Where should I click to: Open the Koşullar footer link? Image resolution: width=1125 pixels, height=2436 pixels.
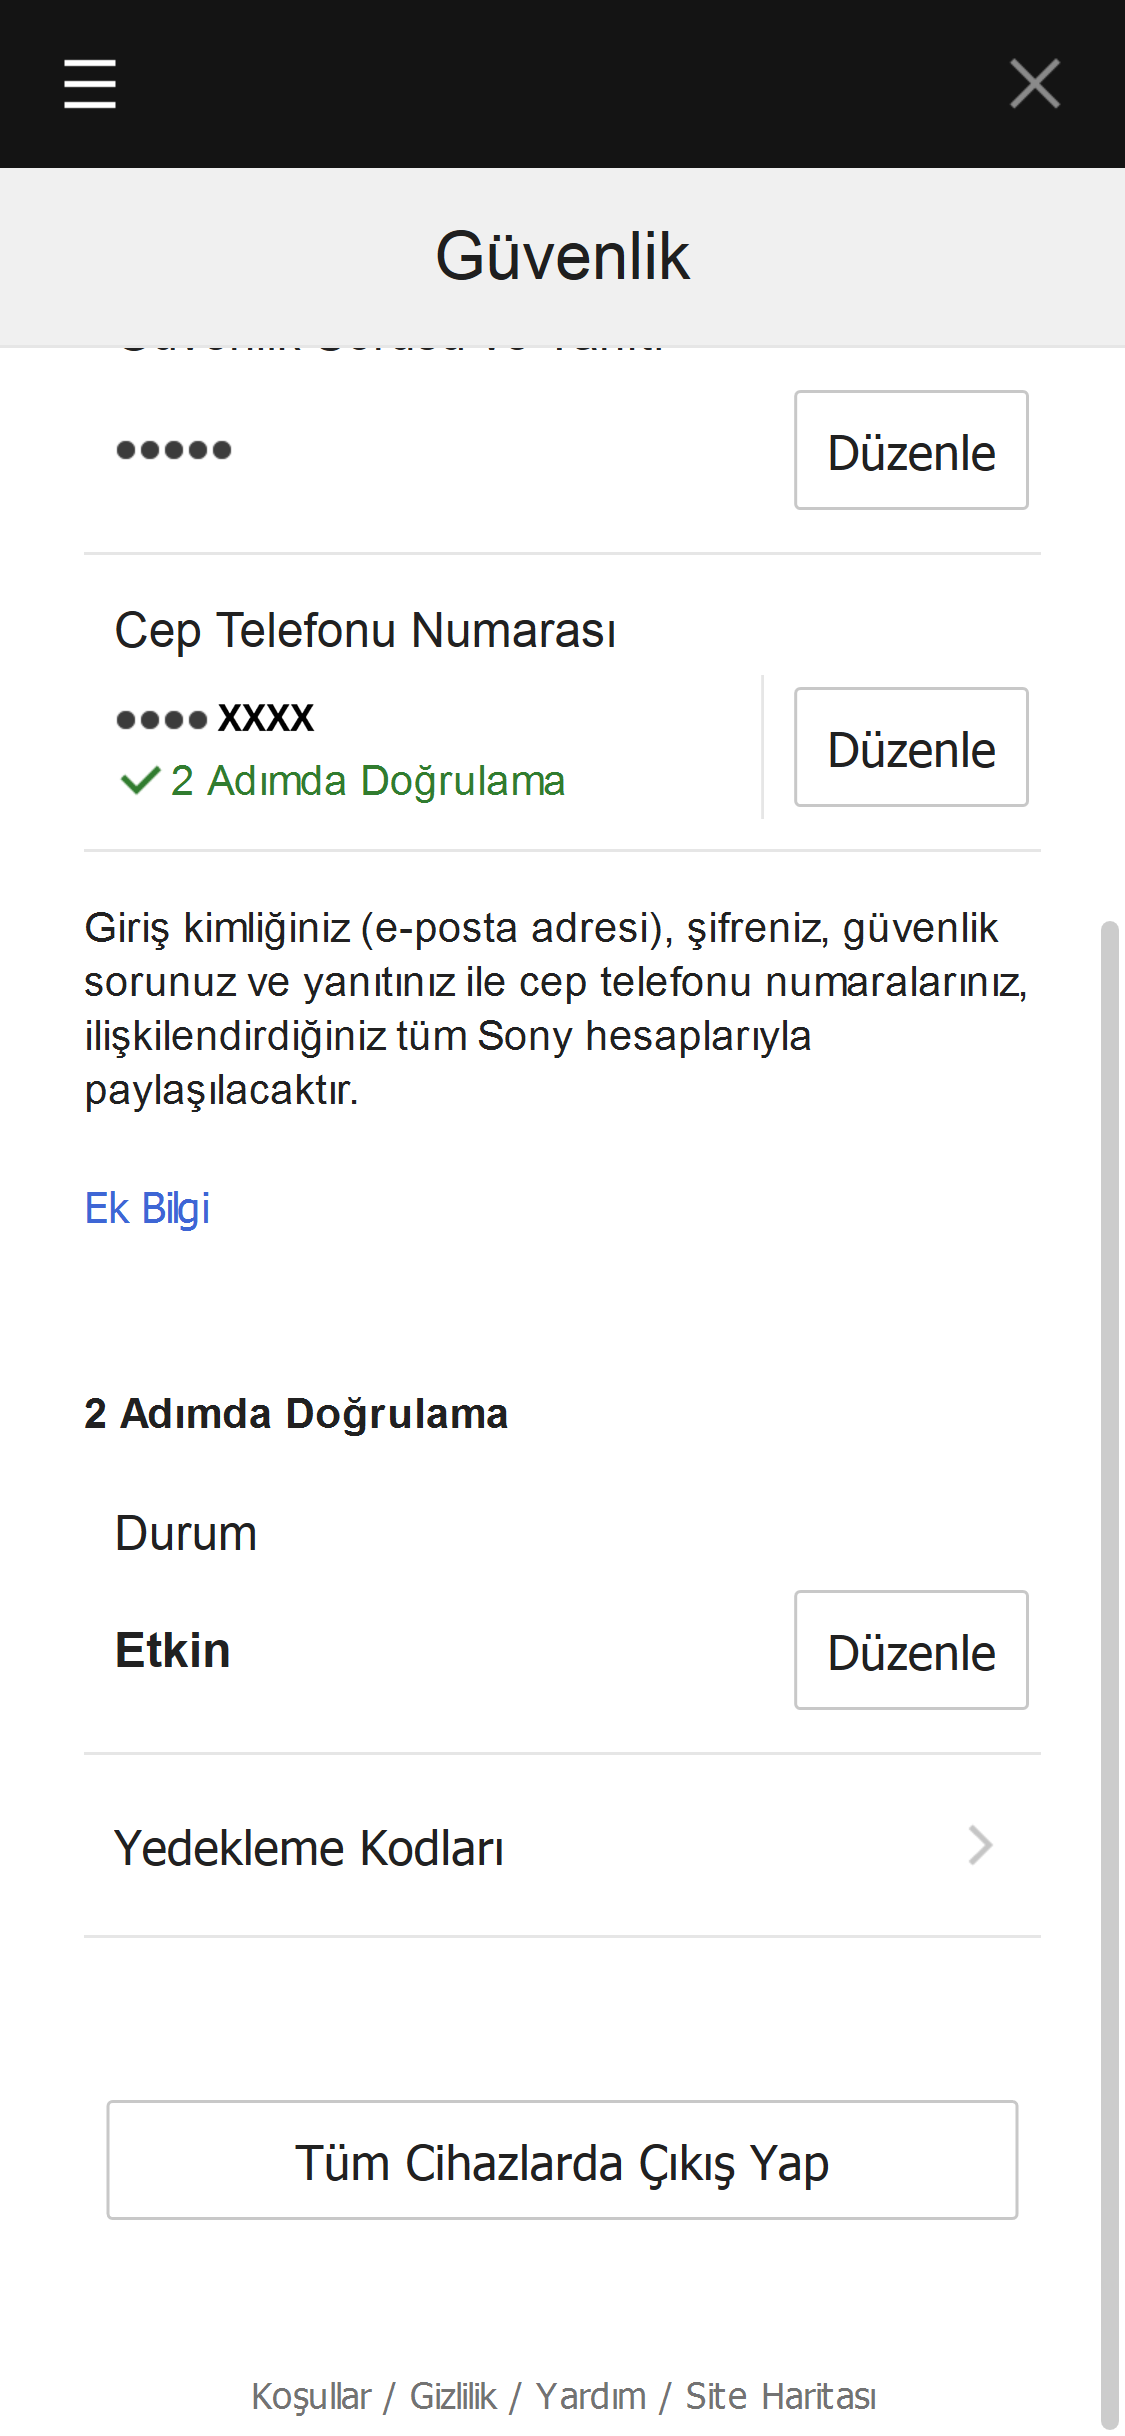[311, 2396]
